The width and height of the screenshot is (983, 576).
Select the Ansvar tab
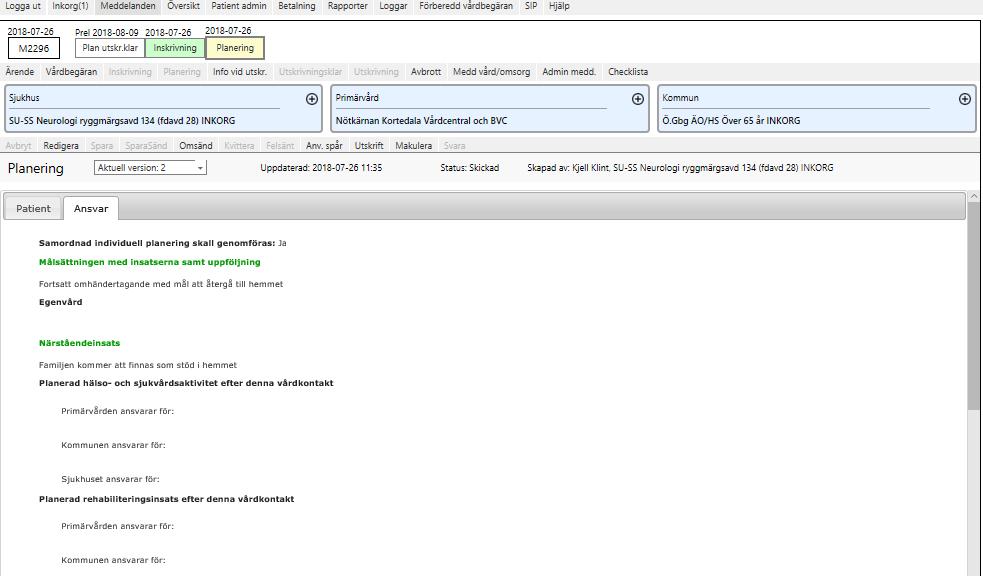coord(91,209)
